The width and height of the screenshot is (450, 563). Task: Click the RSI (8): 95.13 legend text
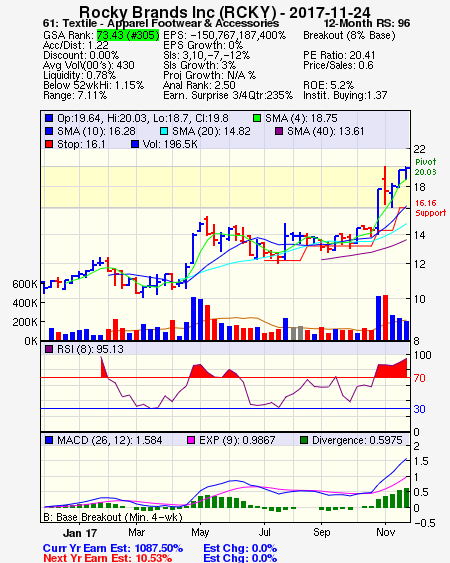pos(90,349)
